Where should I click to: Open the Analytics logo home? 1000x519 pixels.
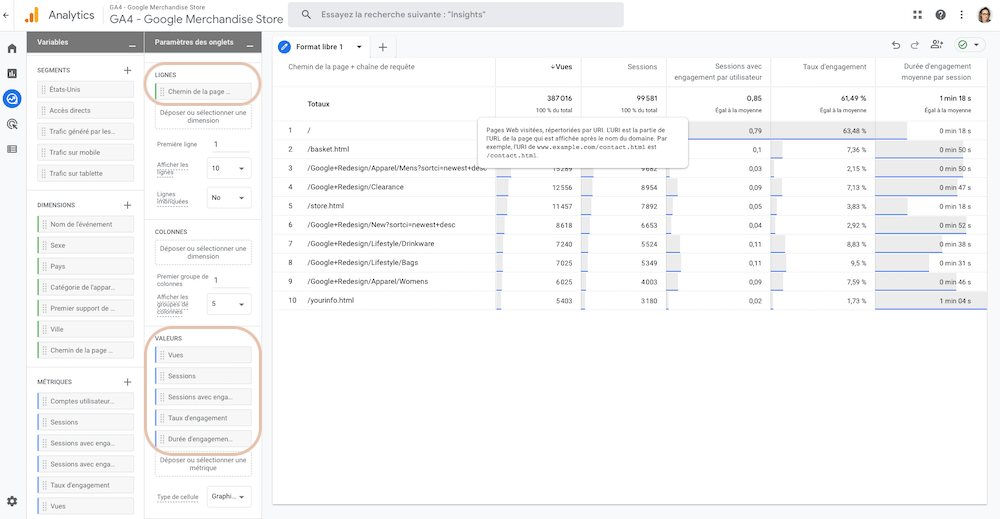[59, 15]
